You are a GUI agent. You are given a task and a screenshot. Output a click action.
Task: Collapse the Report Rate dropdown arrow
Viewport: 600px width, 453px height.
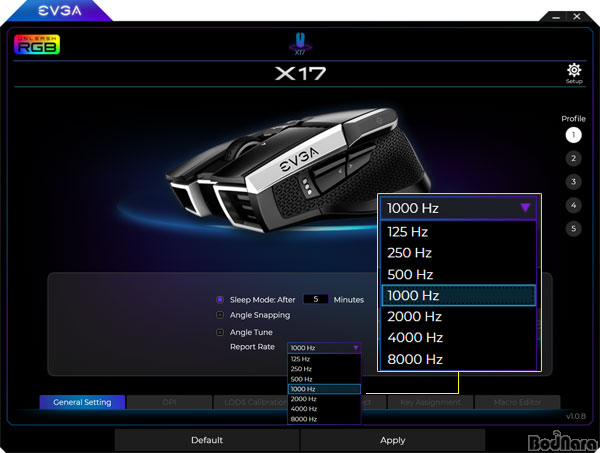click(356, 347)
